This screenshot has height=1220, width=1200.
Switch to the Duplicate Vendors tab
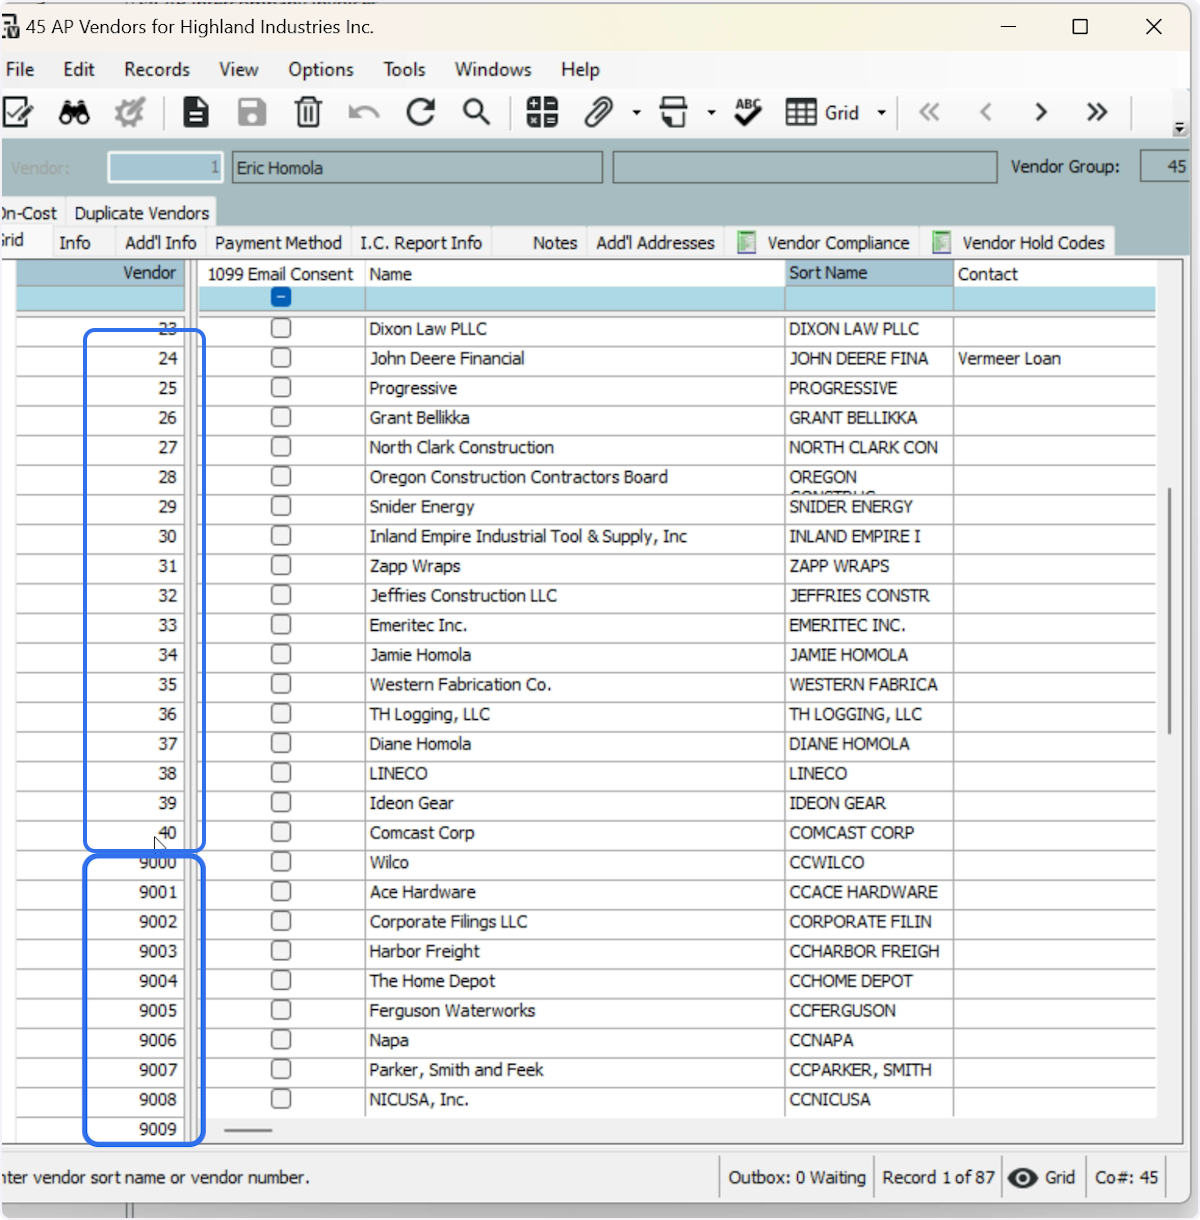[141, 213]
